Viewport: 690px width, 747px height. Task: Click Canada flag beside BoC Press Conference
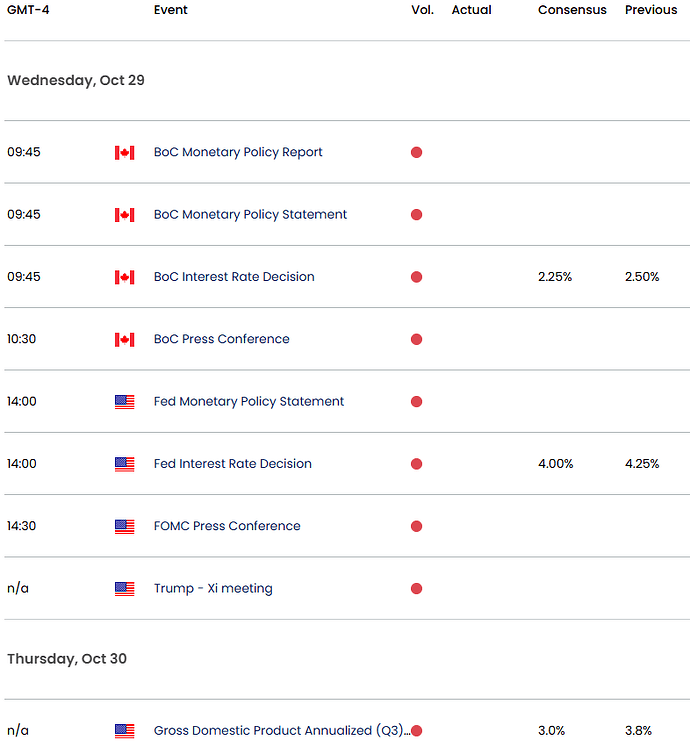coord(124,340)
